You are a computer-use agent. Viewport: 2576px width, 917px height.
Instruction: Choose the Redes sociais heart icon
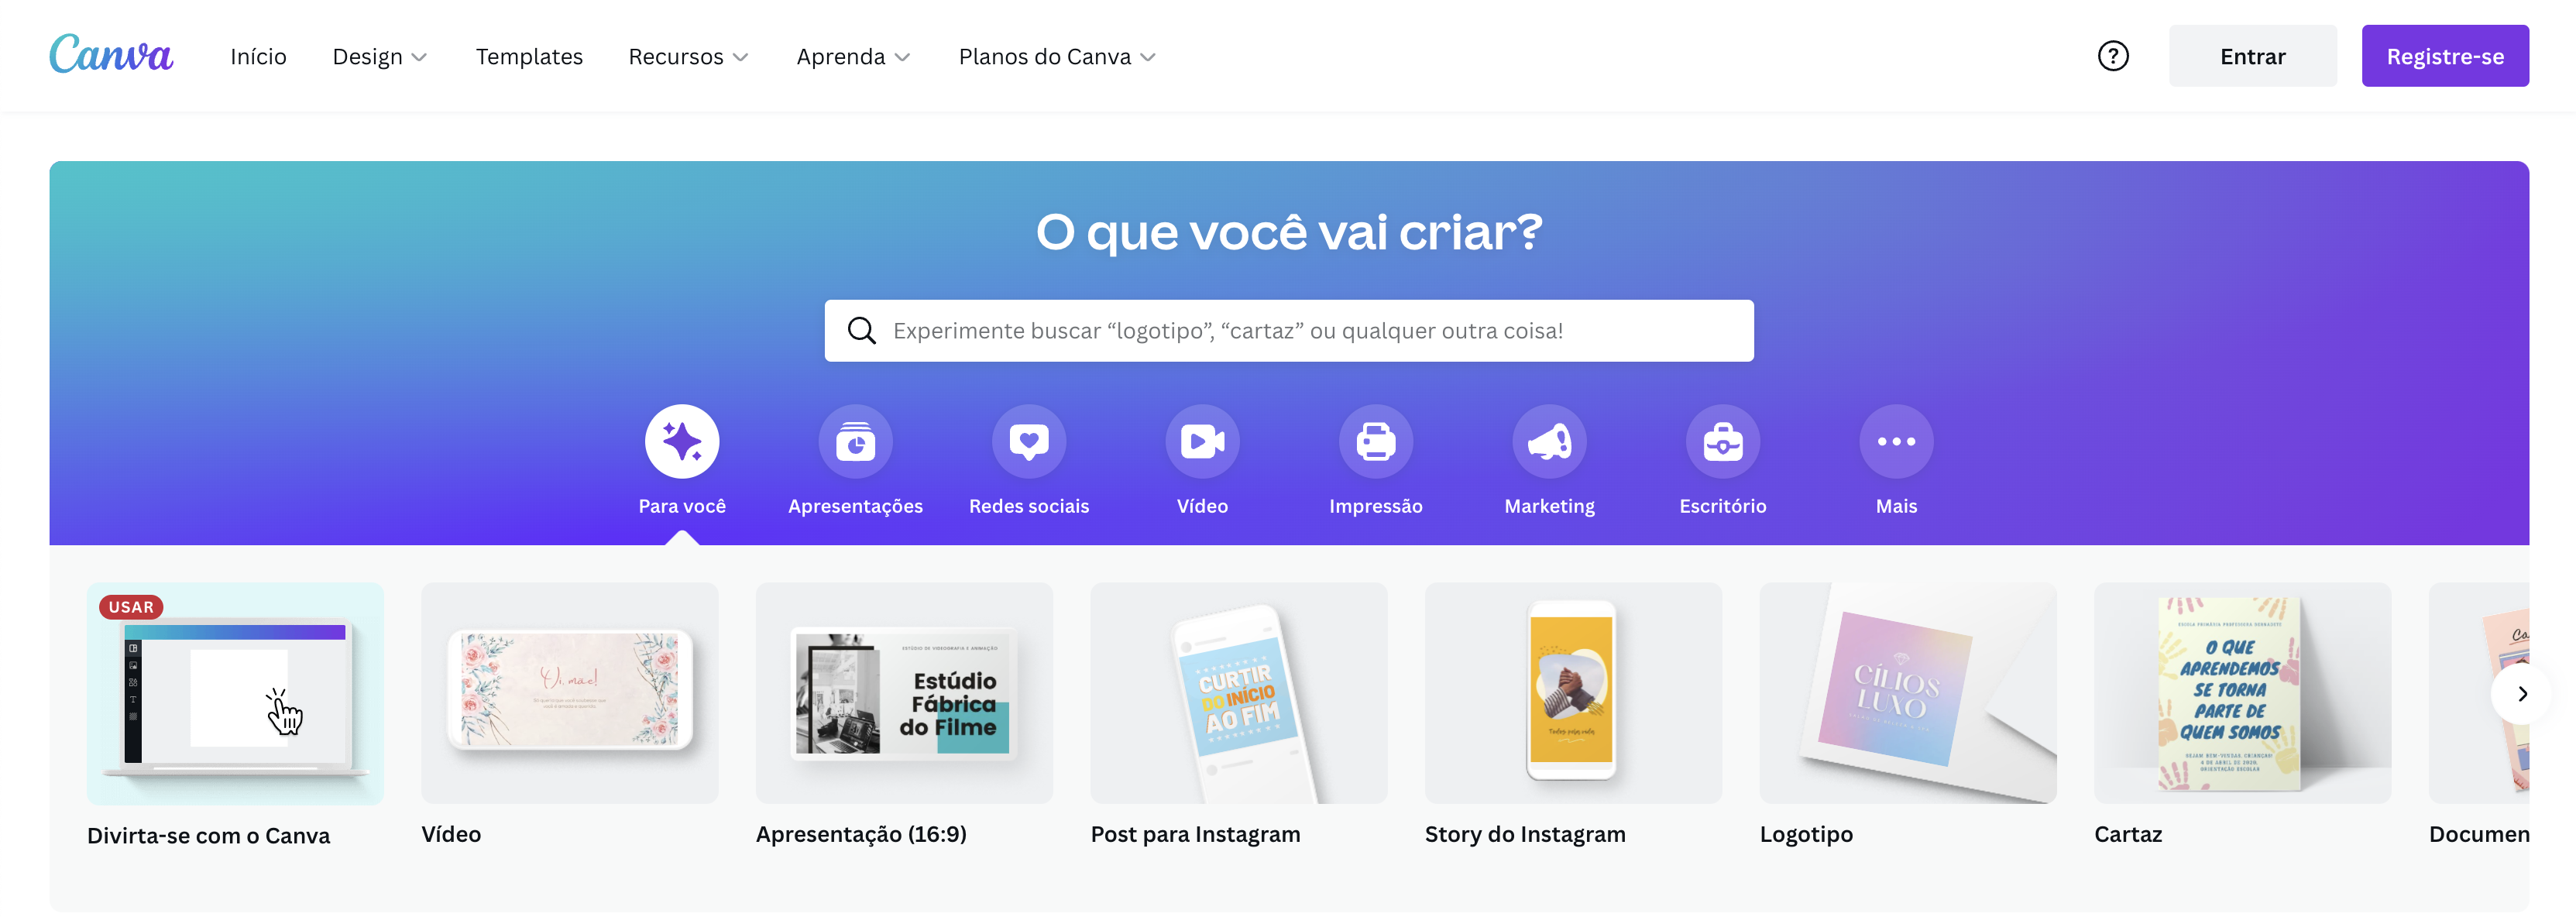point(1029,441)
